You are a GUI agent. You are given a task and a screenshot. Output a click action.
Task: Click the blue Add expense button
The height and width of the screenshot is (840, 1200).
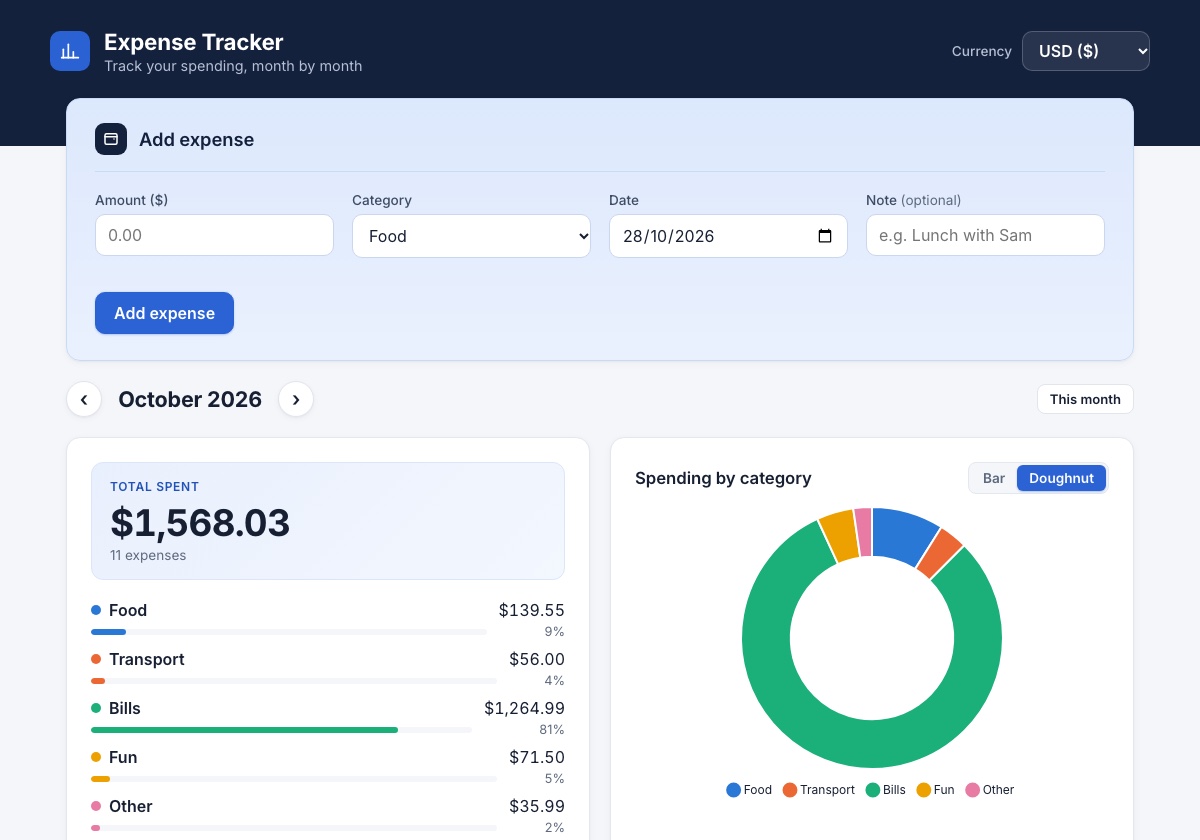[x=164, y=313]
